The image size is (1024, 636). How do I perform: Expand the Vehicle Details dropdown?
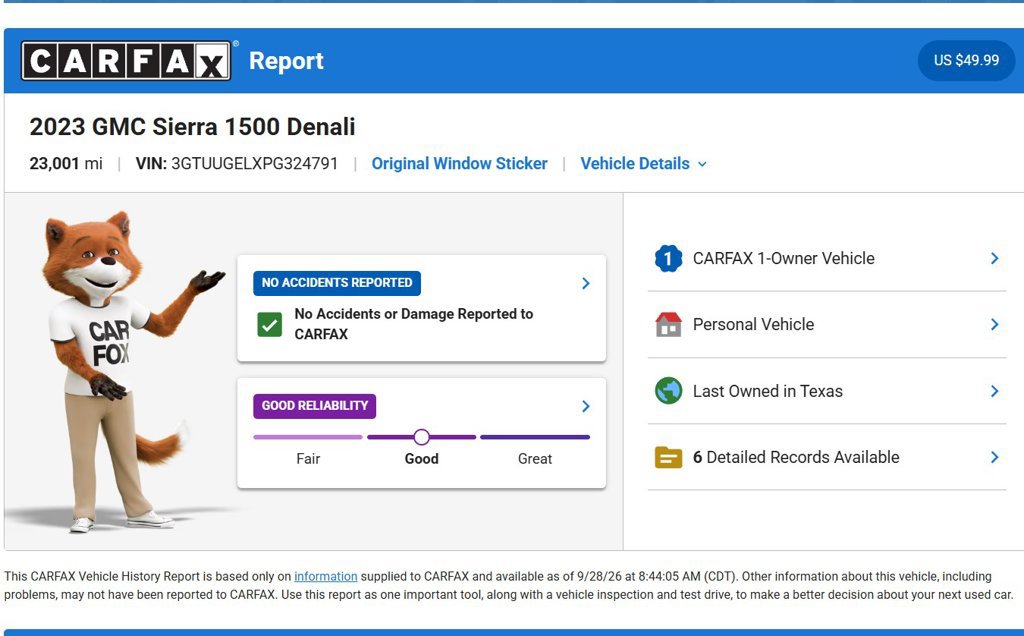(x=643, y=163)
